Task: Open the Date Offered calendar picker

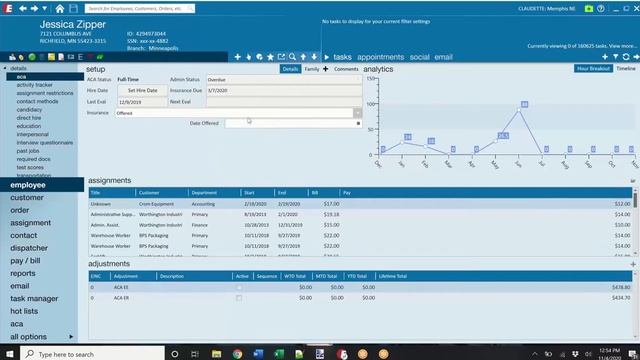Action: 358,123
